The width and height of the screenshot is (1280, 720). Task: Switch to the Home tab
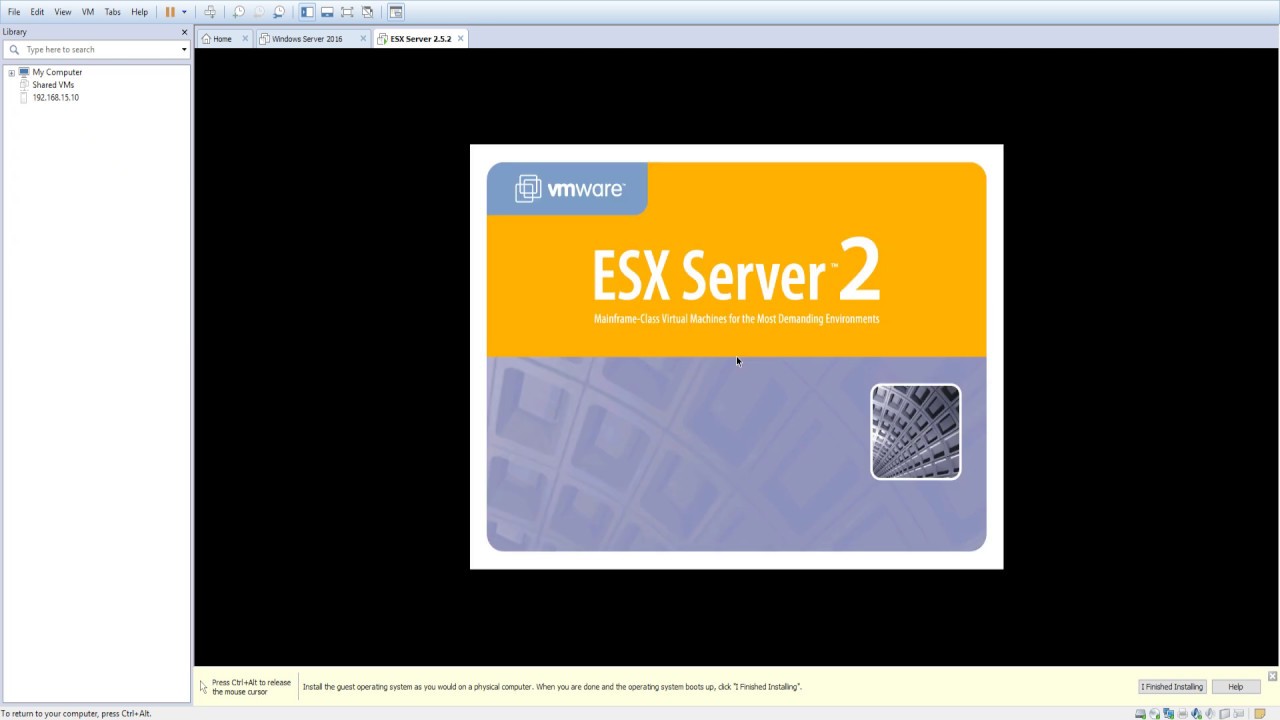tap(222, 39)
